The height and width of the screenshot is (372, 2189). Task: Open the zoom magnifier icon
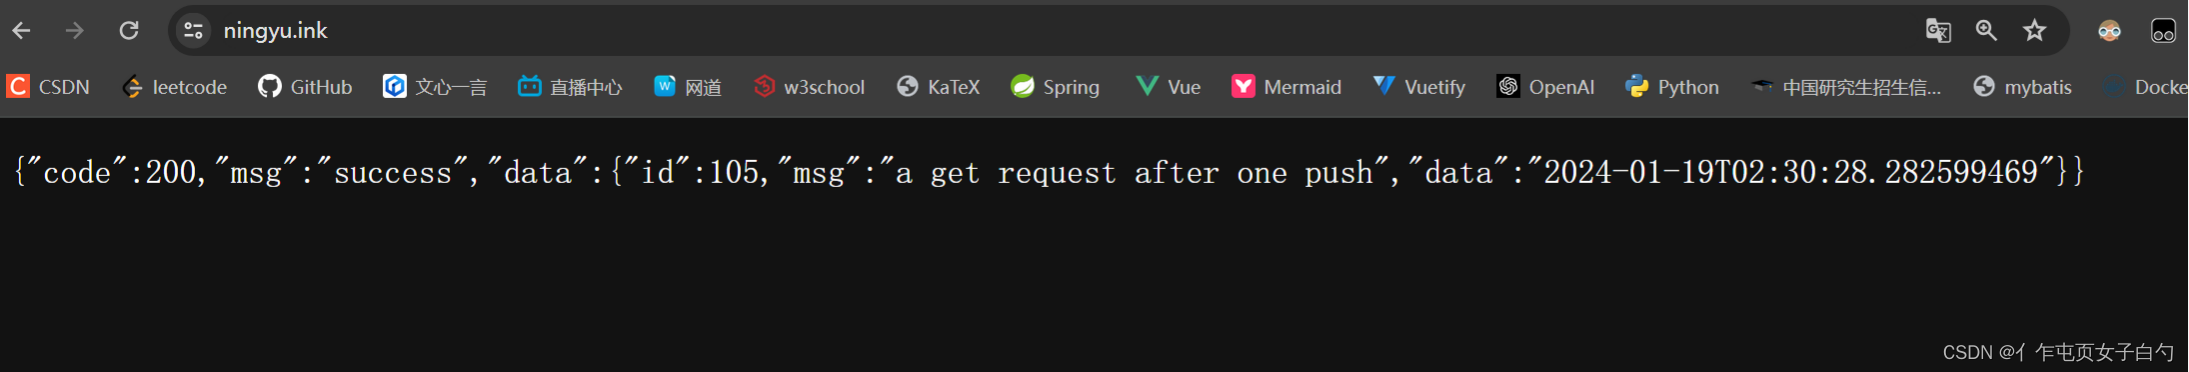(x=1986, y=31)
